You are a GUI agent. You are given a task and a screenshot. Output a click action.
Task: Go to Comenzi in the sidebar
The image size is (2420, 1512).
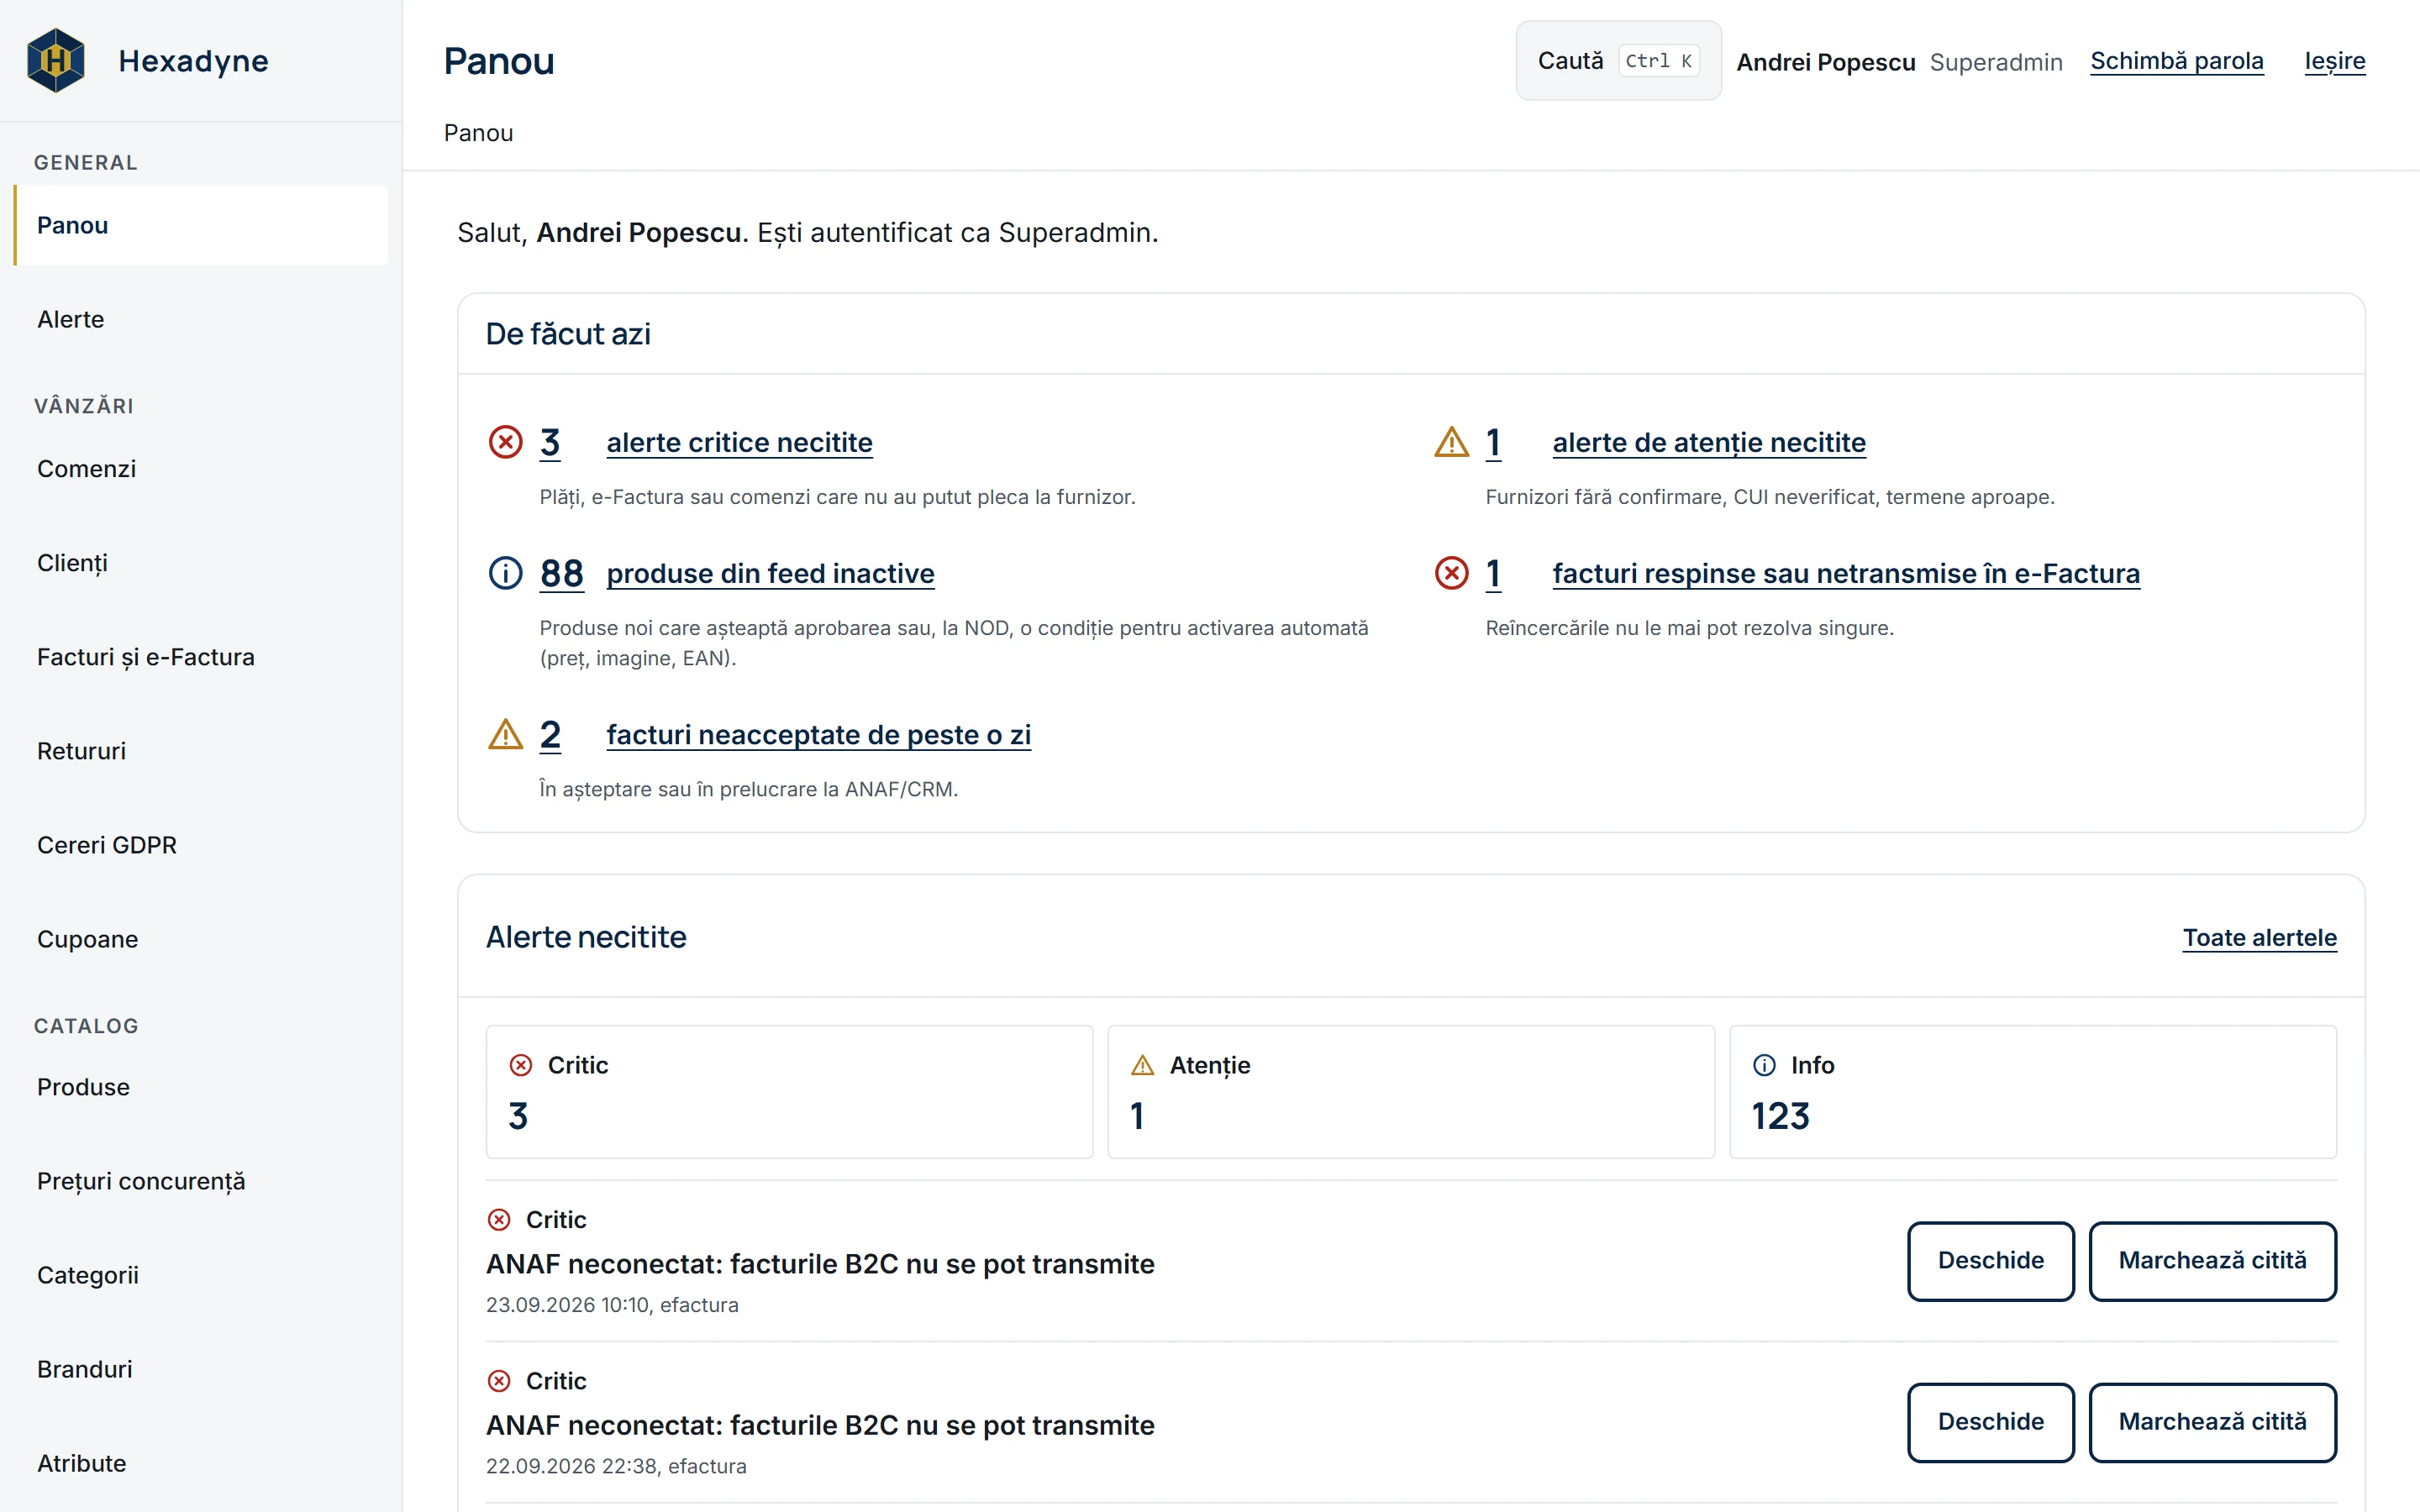coord(201,469)
